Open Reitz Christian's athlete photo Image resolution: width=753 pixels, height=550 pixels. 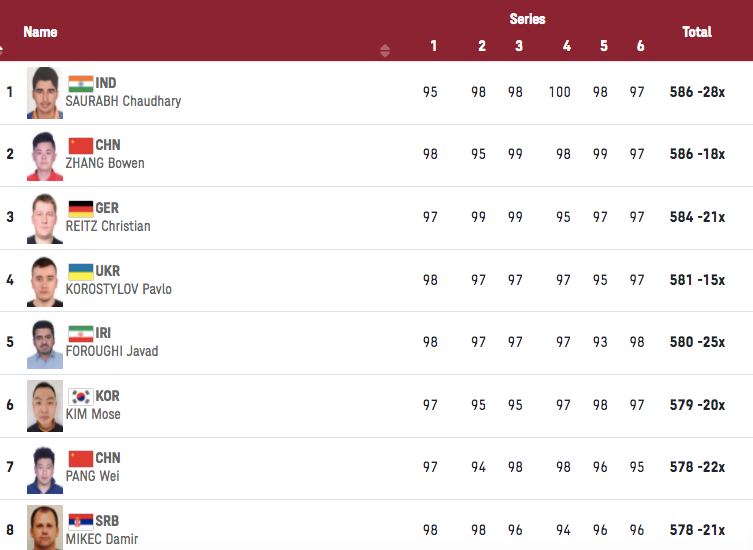click(x=45, y=218)
